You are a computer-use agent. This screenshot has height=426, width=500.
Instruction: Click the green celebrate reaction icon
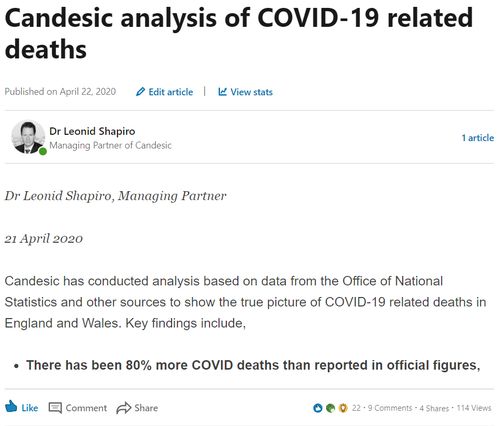[330, 408]
